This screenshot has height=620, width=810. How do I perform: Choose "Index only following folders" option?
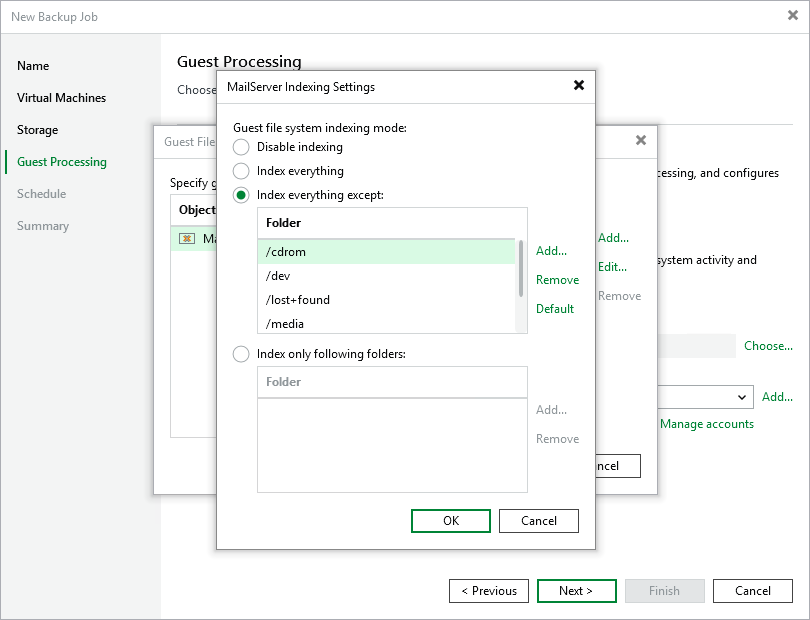click(240, 354)
